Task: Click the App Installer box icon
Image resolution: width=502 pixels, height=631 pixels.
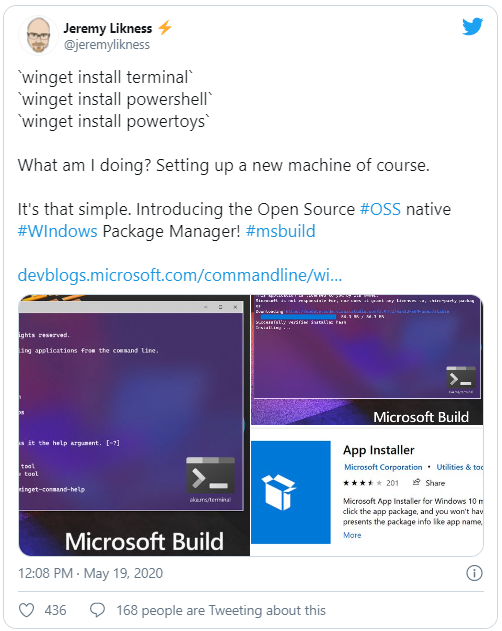Action: coord(291,492)
